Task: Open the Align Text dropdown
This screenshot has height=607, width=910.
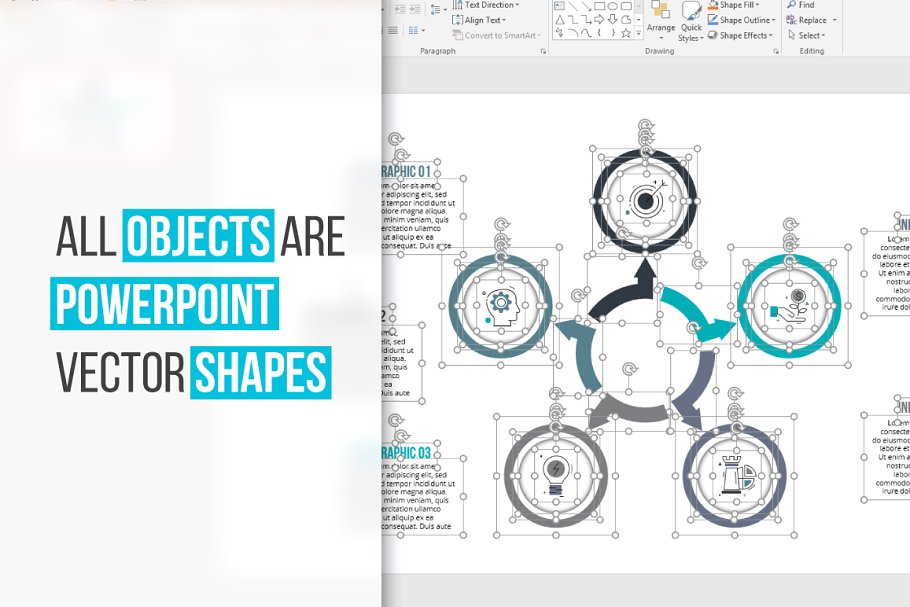Action: (482, 20)
